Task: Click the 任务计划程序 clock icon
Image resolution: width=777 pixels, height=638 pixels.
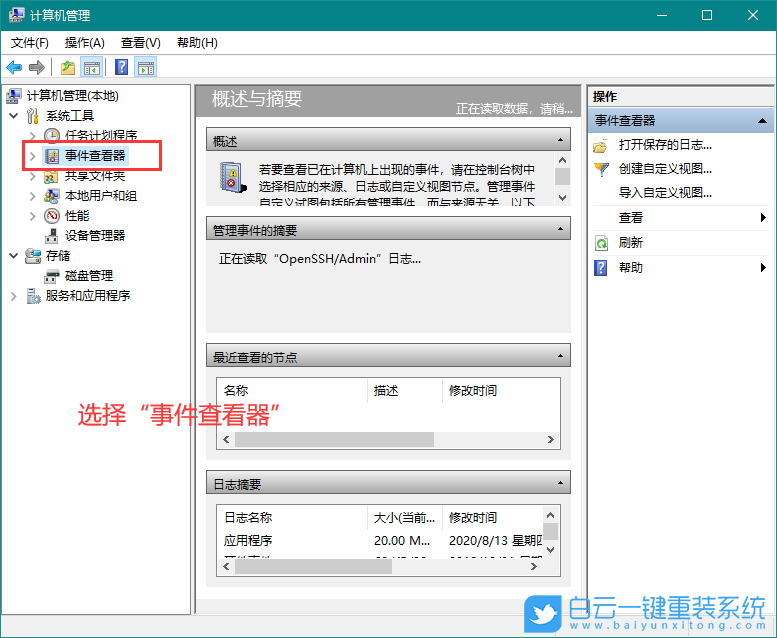Action: (x=52, y=135)
